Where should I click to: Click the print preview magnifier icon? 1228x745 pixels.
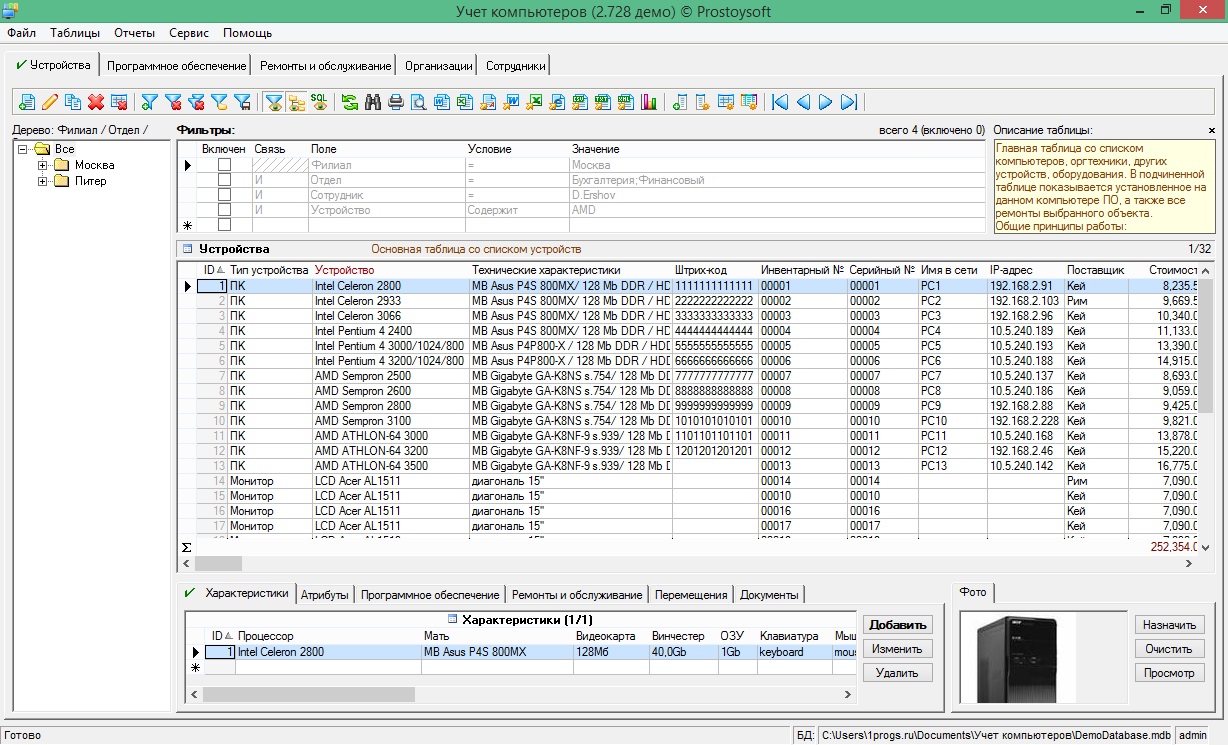tap(419, 101)
